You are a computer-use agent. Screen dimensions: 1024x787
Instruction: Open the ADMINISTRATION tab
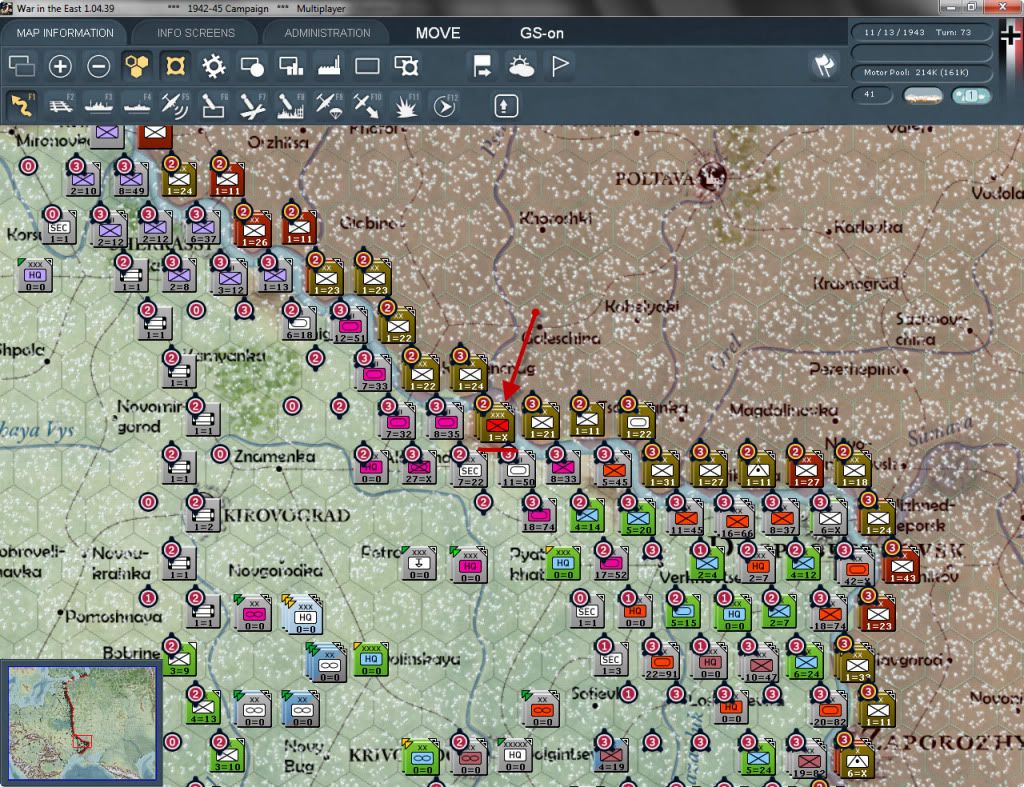pyautogui.click(x=327, y=33)
